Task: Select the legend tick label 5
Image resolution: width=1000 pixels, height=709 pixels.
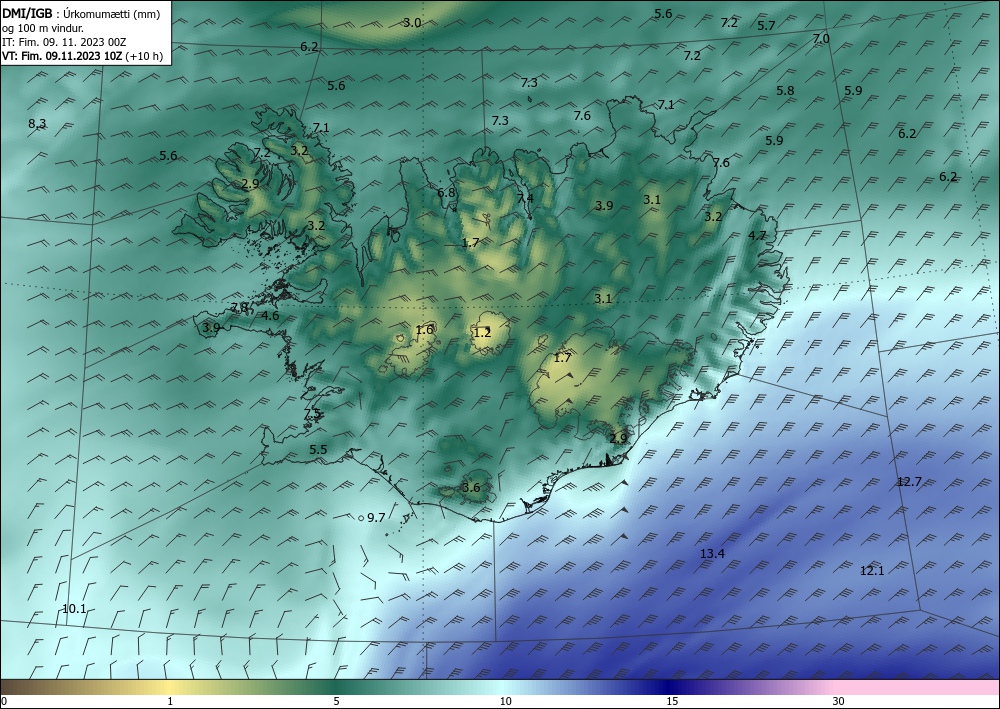Action: click(336, 702)
